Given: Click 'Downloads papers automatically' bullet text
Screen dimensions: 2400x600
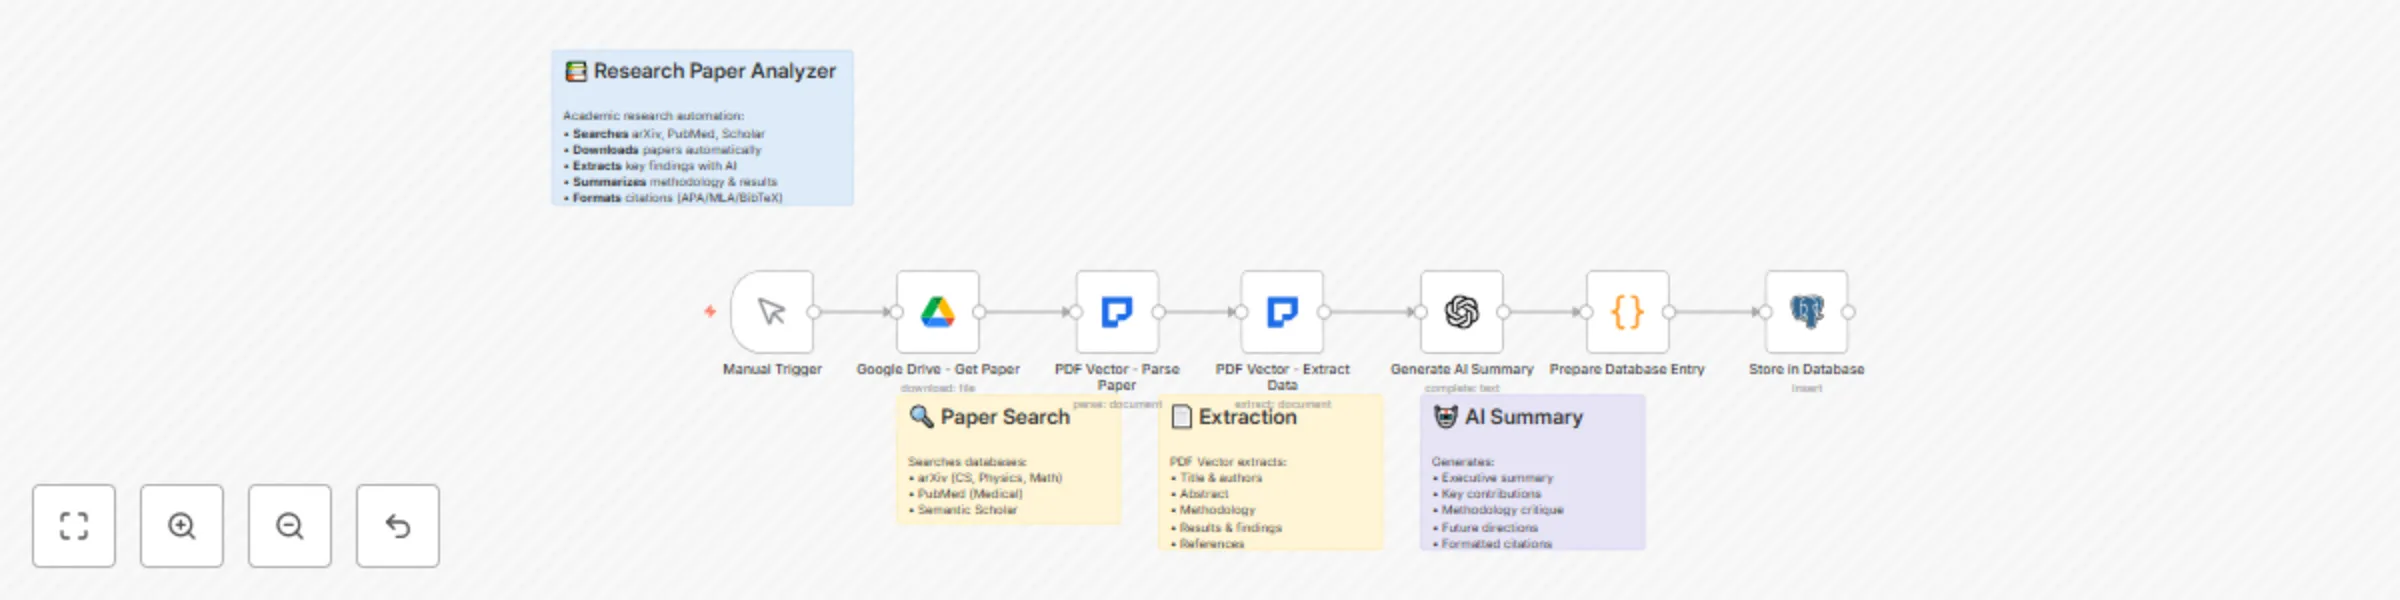Looking at the screenshot, I should [x=667, y=150].
